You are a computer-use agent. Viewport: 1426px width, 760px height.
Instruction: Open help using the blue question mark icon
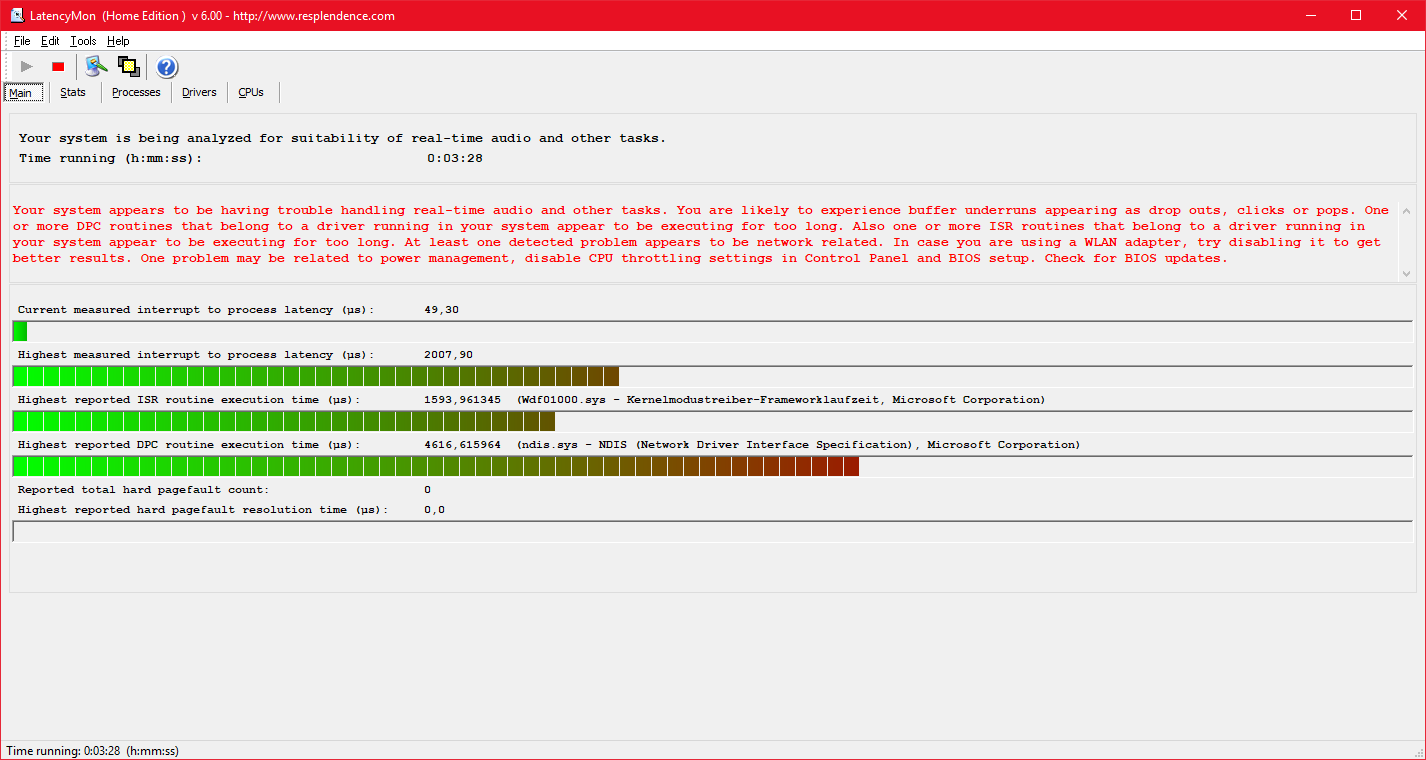pyautogui.click(x=167, y=67)
